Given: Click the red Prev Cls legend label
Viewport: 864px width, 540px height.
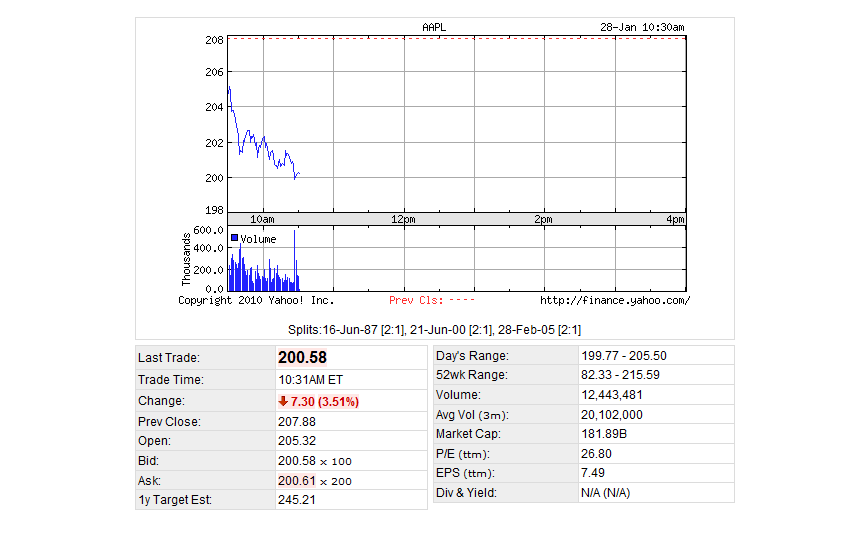Looking at the screenshot, I should point(416,300).
